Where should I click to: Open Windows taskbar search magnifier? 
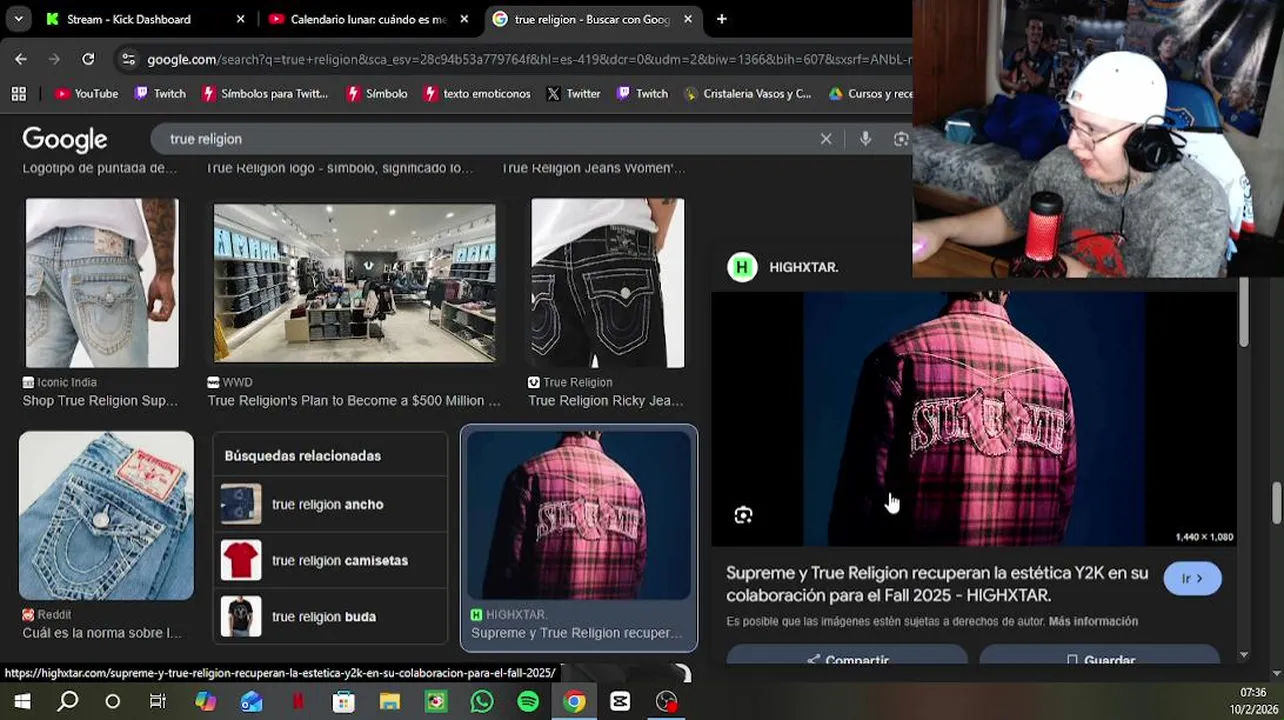(x=68, y=702)
